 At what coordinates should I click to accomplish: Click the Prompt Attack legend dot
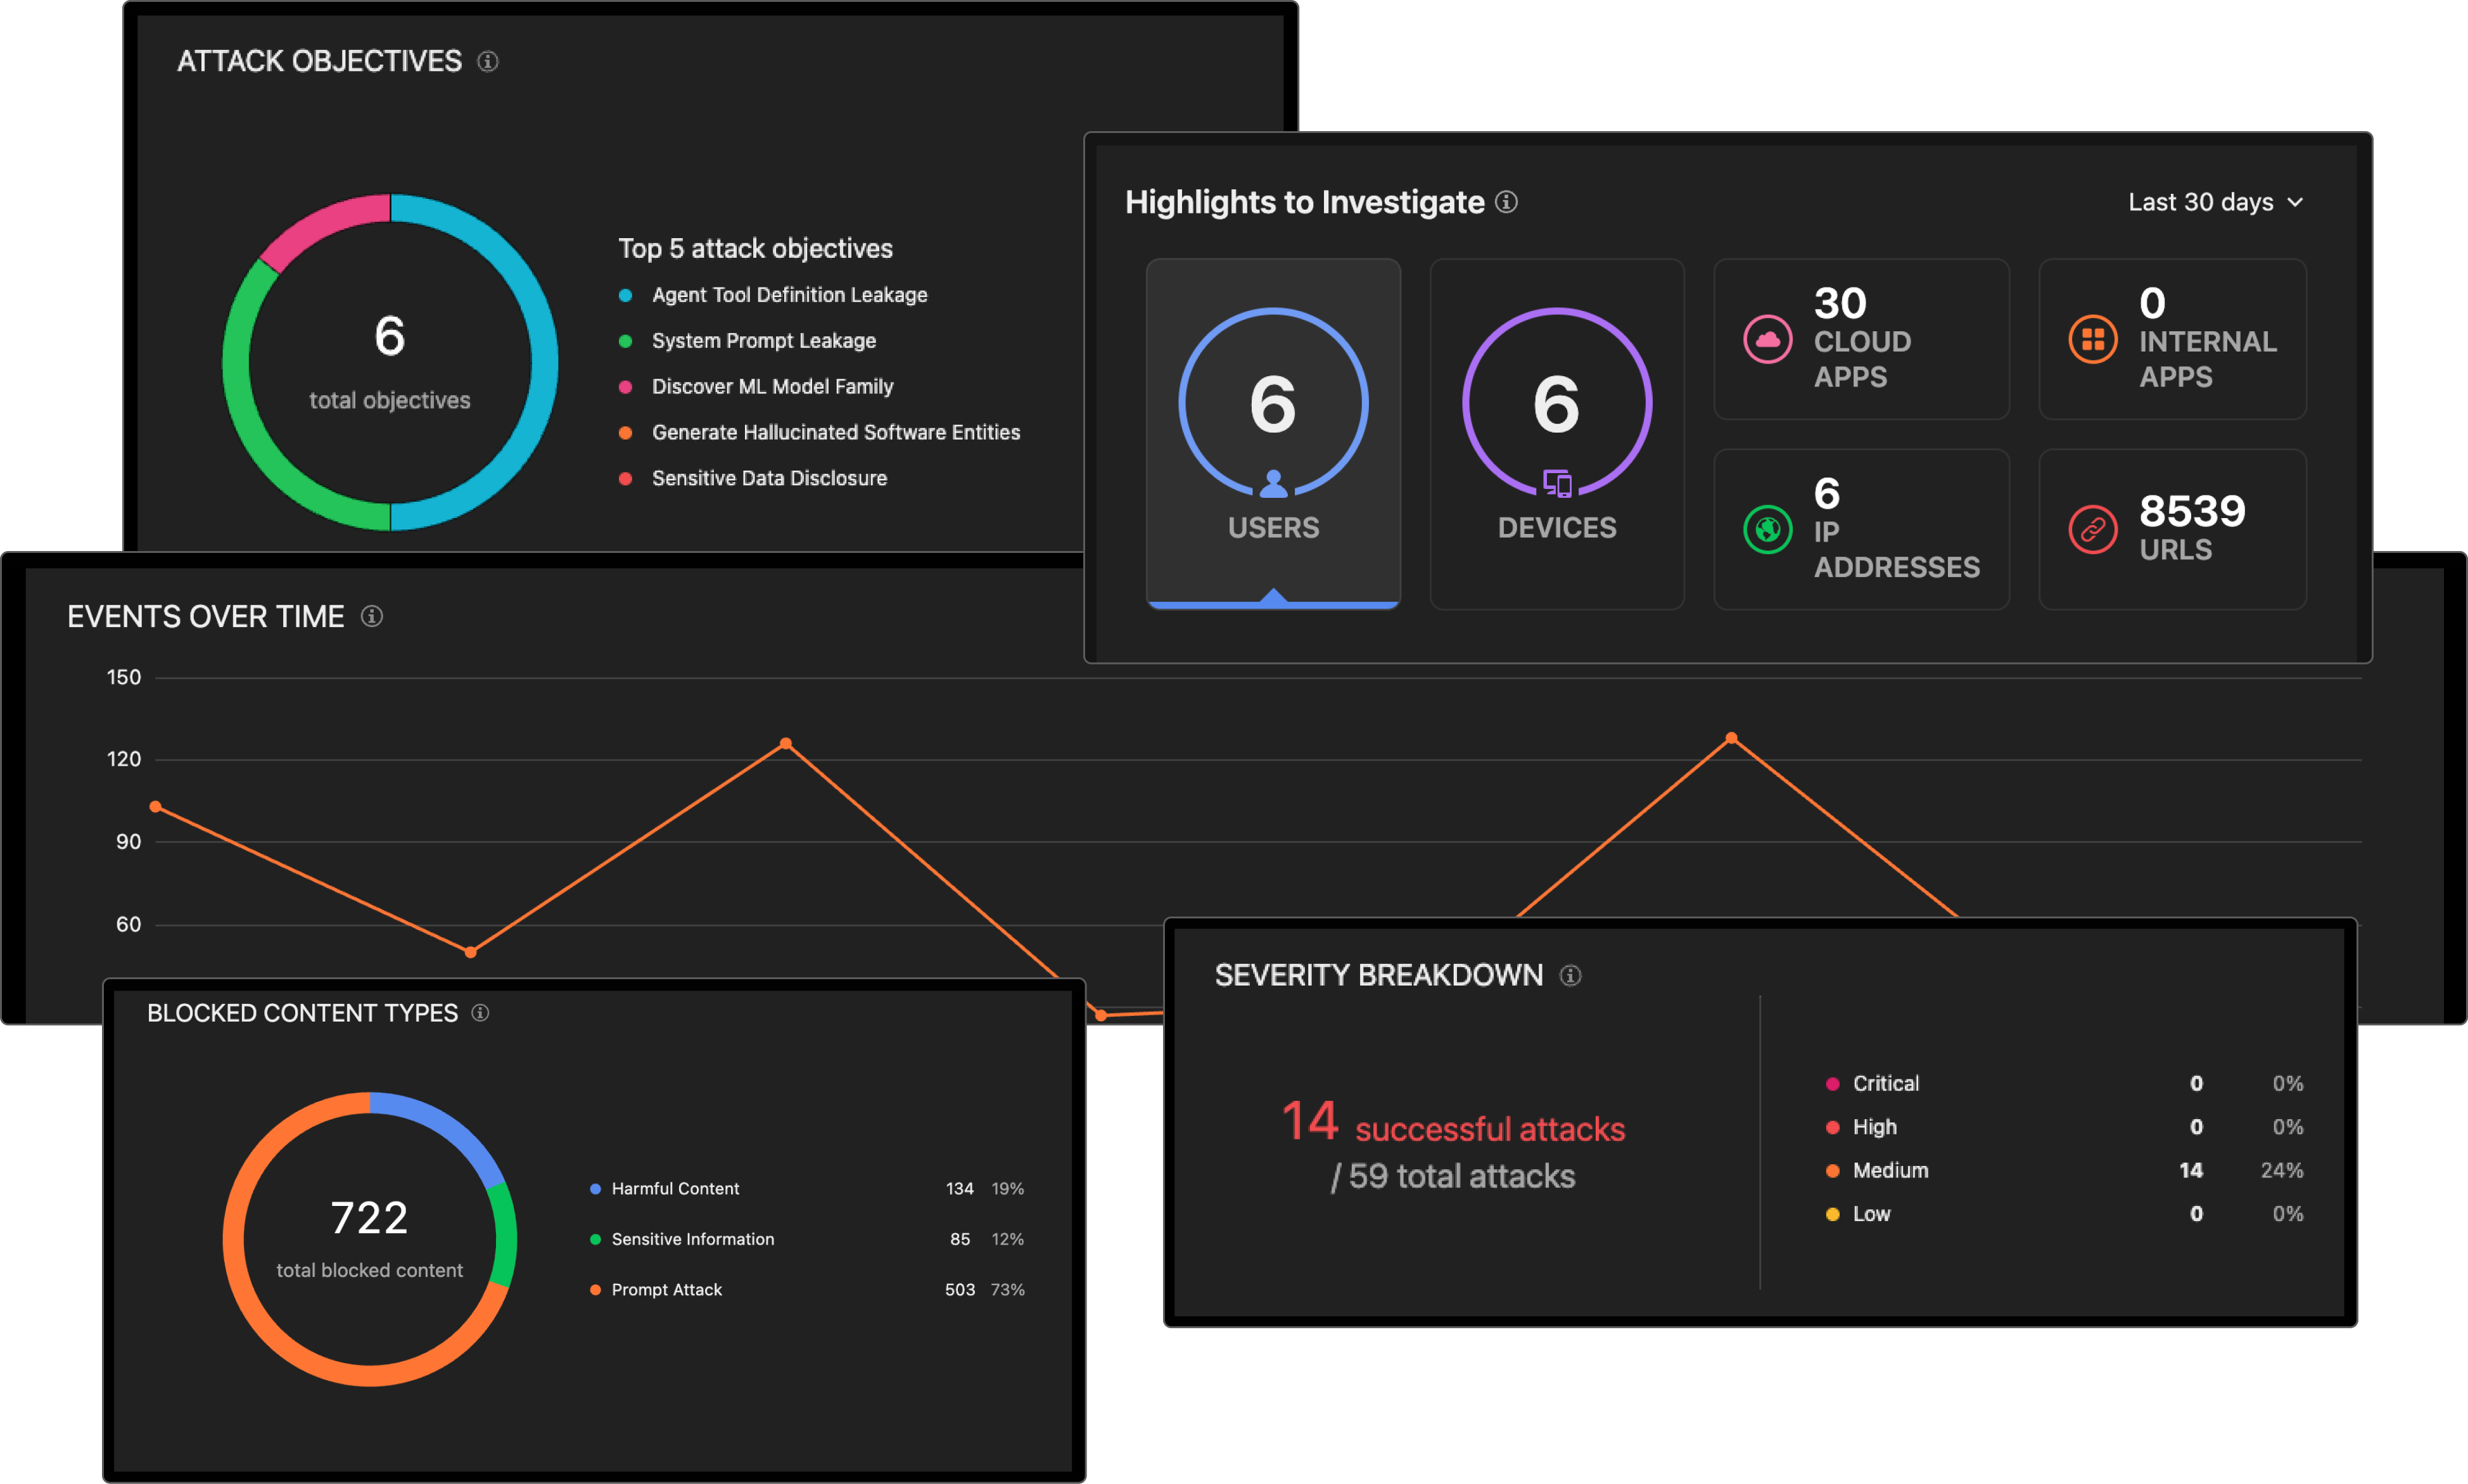coord(595,1290)
